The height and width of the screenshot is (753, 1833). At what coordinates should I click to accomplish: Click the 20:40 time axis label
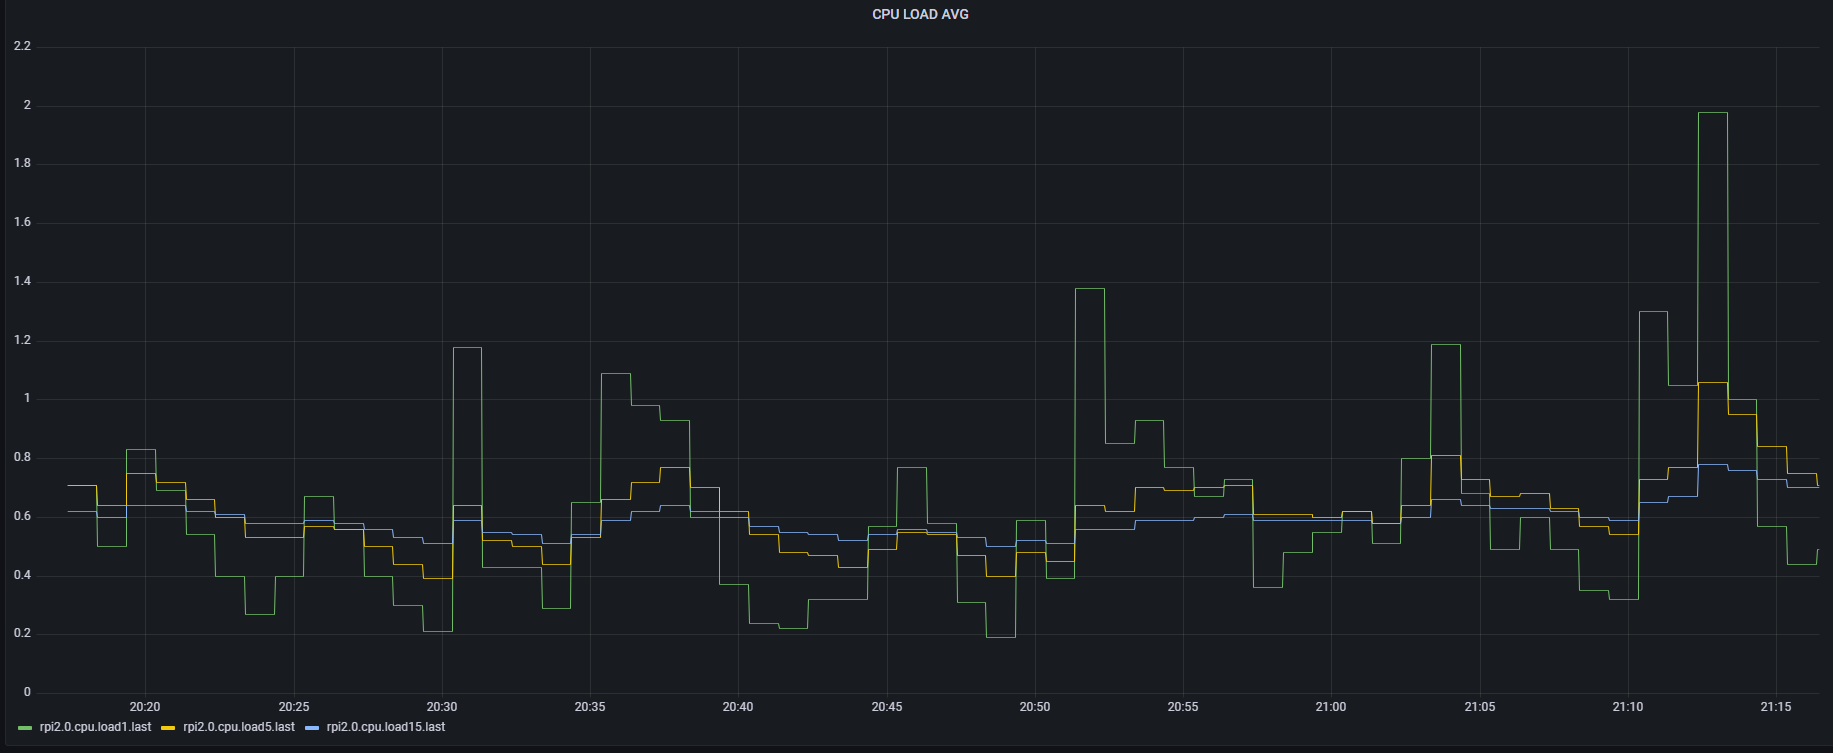[738, 707]
